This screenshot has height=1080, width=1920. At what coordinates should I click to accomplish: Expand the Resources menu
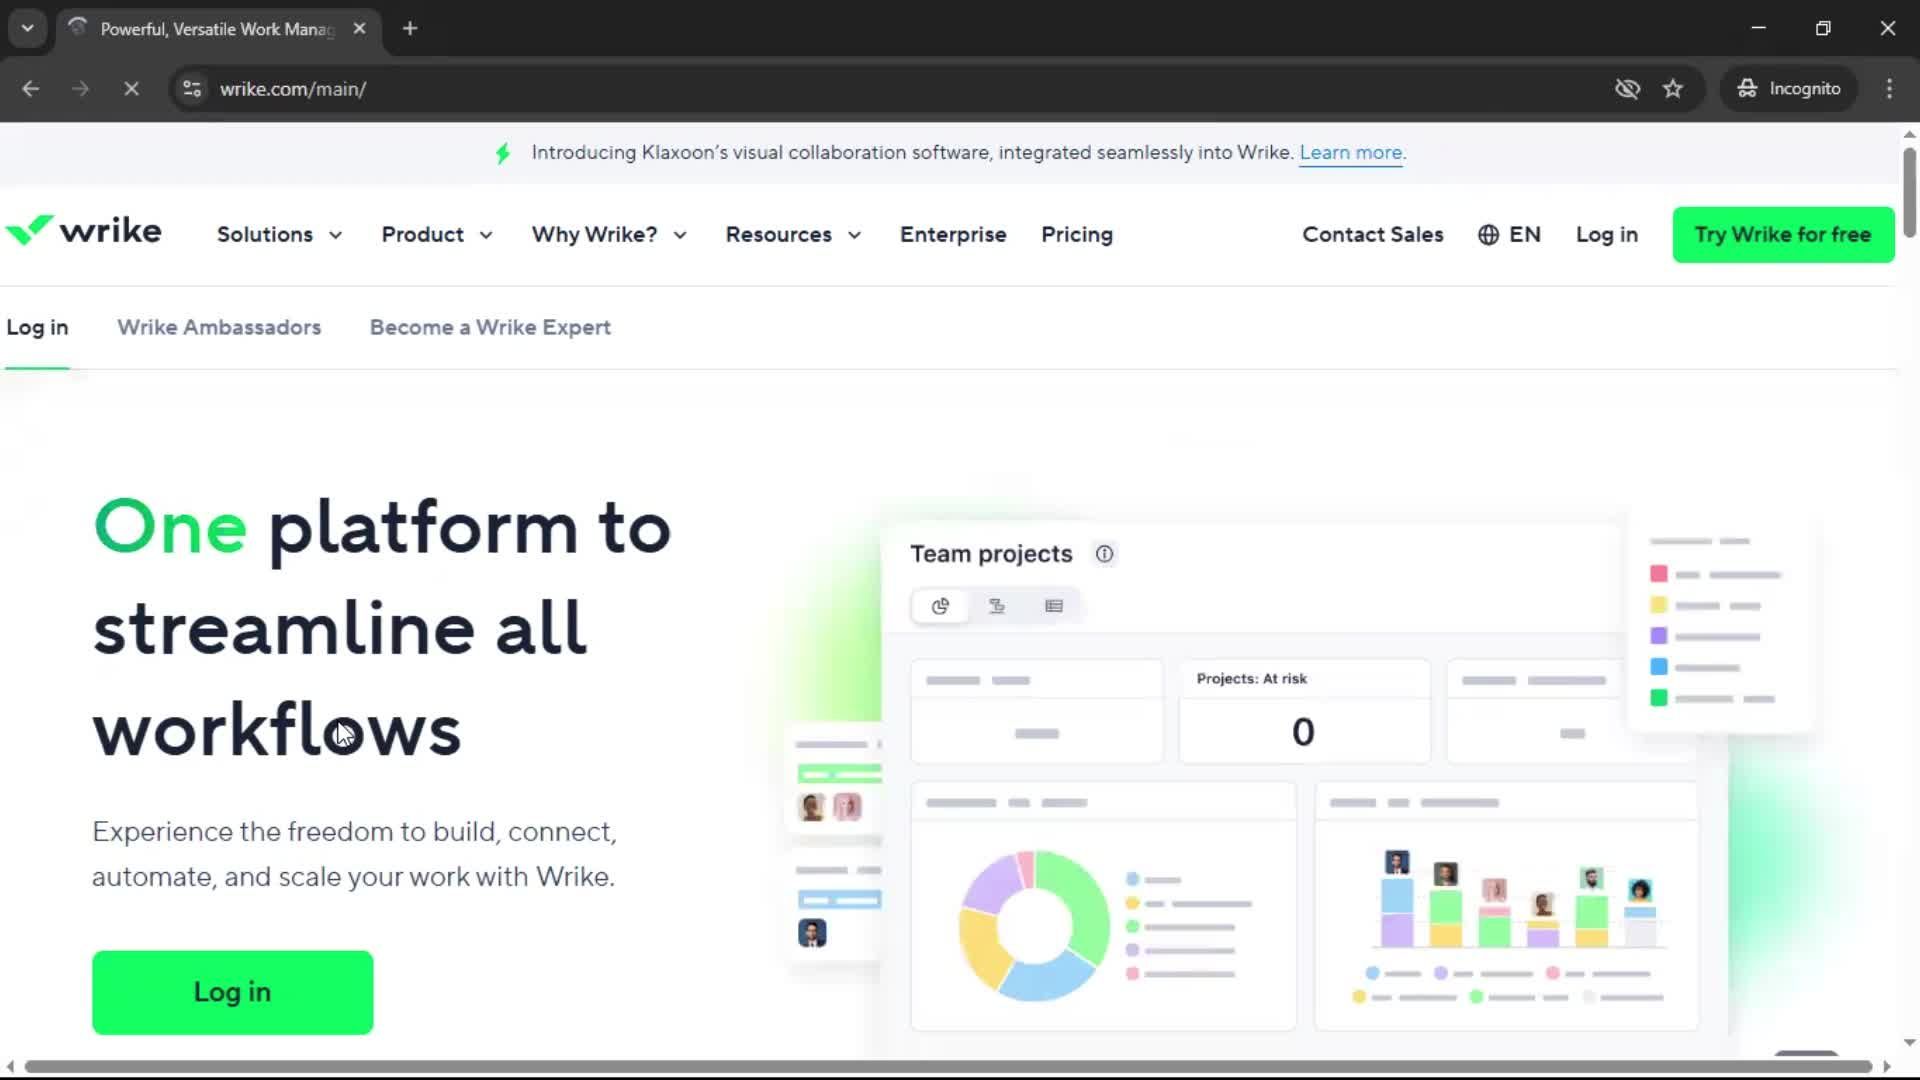793,235
